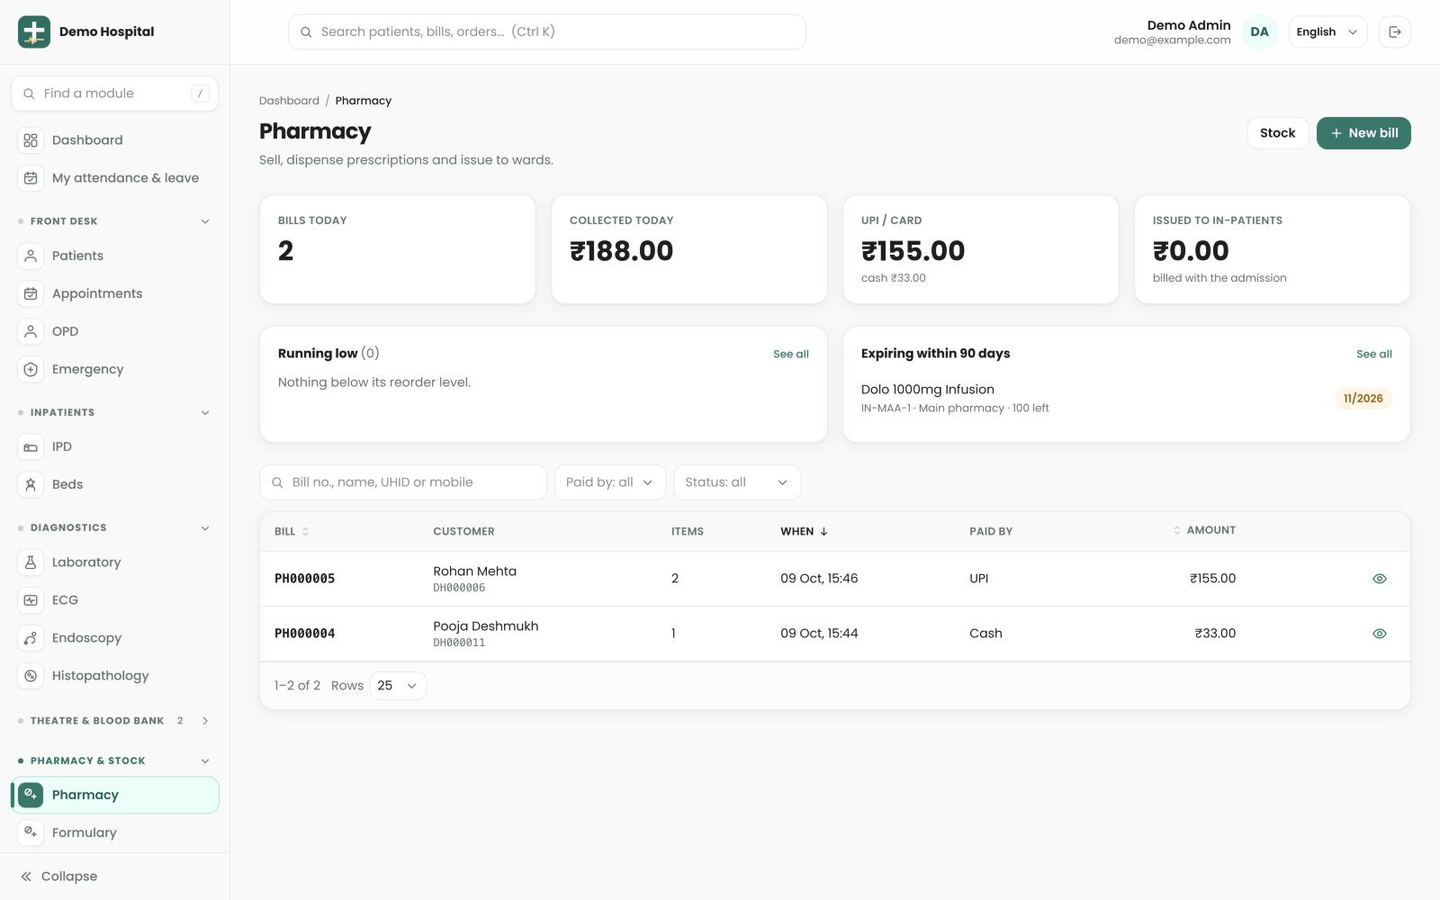Open the Status filter dropdown
The width and height of the screenshot is (1440, 900).
(x=737, y=482)
